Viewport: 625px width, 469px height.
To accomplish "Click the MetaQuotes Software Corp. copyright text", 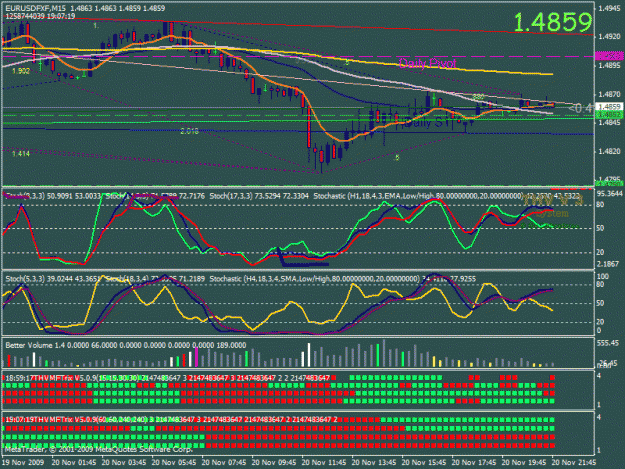I will coord(98,449).
